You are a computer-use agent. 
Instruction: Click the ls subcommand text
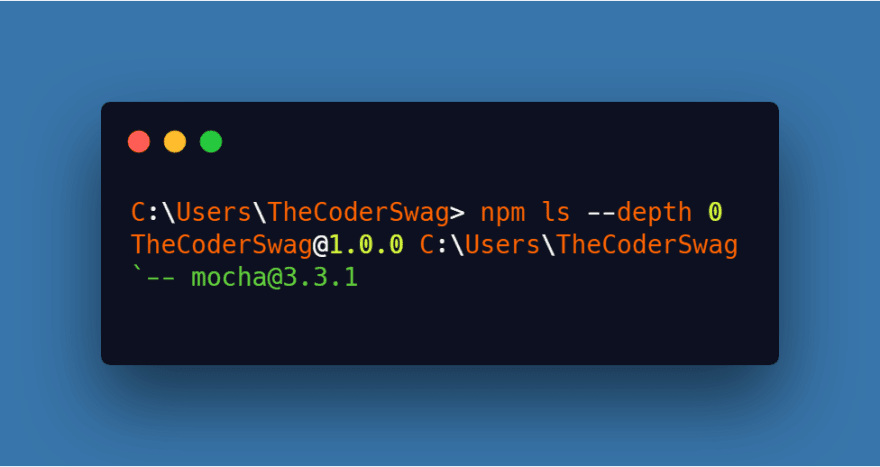click(x=555, y=212)
